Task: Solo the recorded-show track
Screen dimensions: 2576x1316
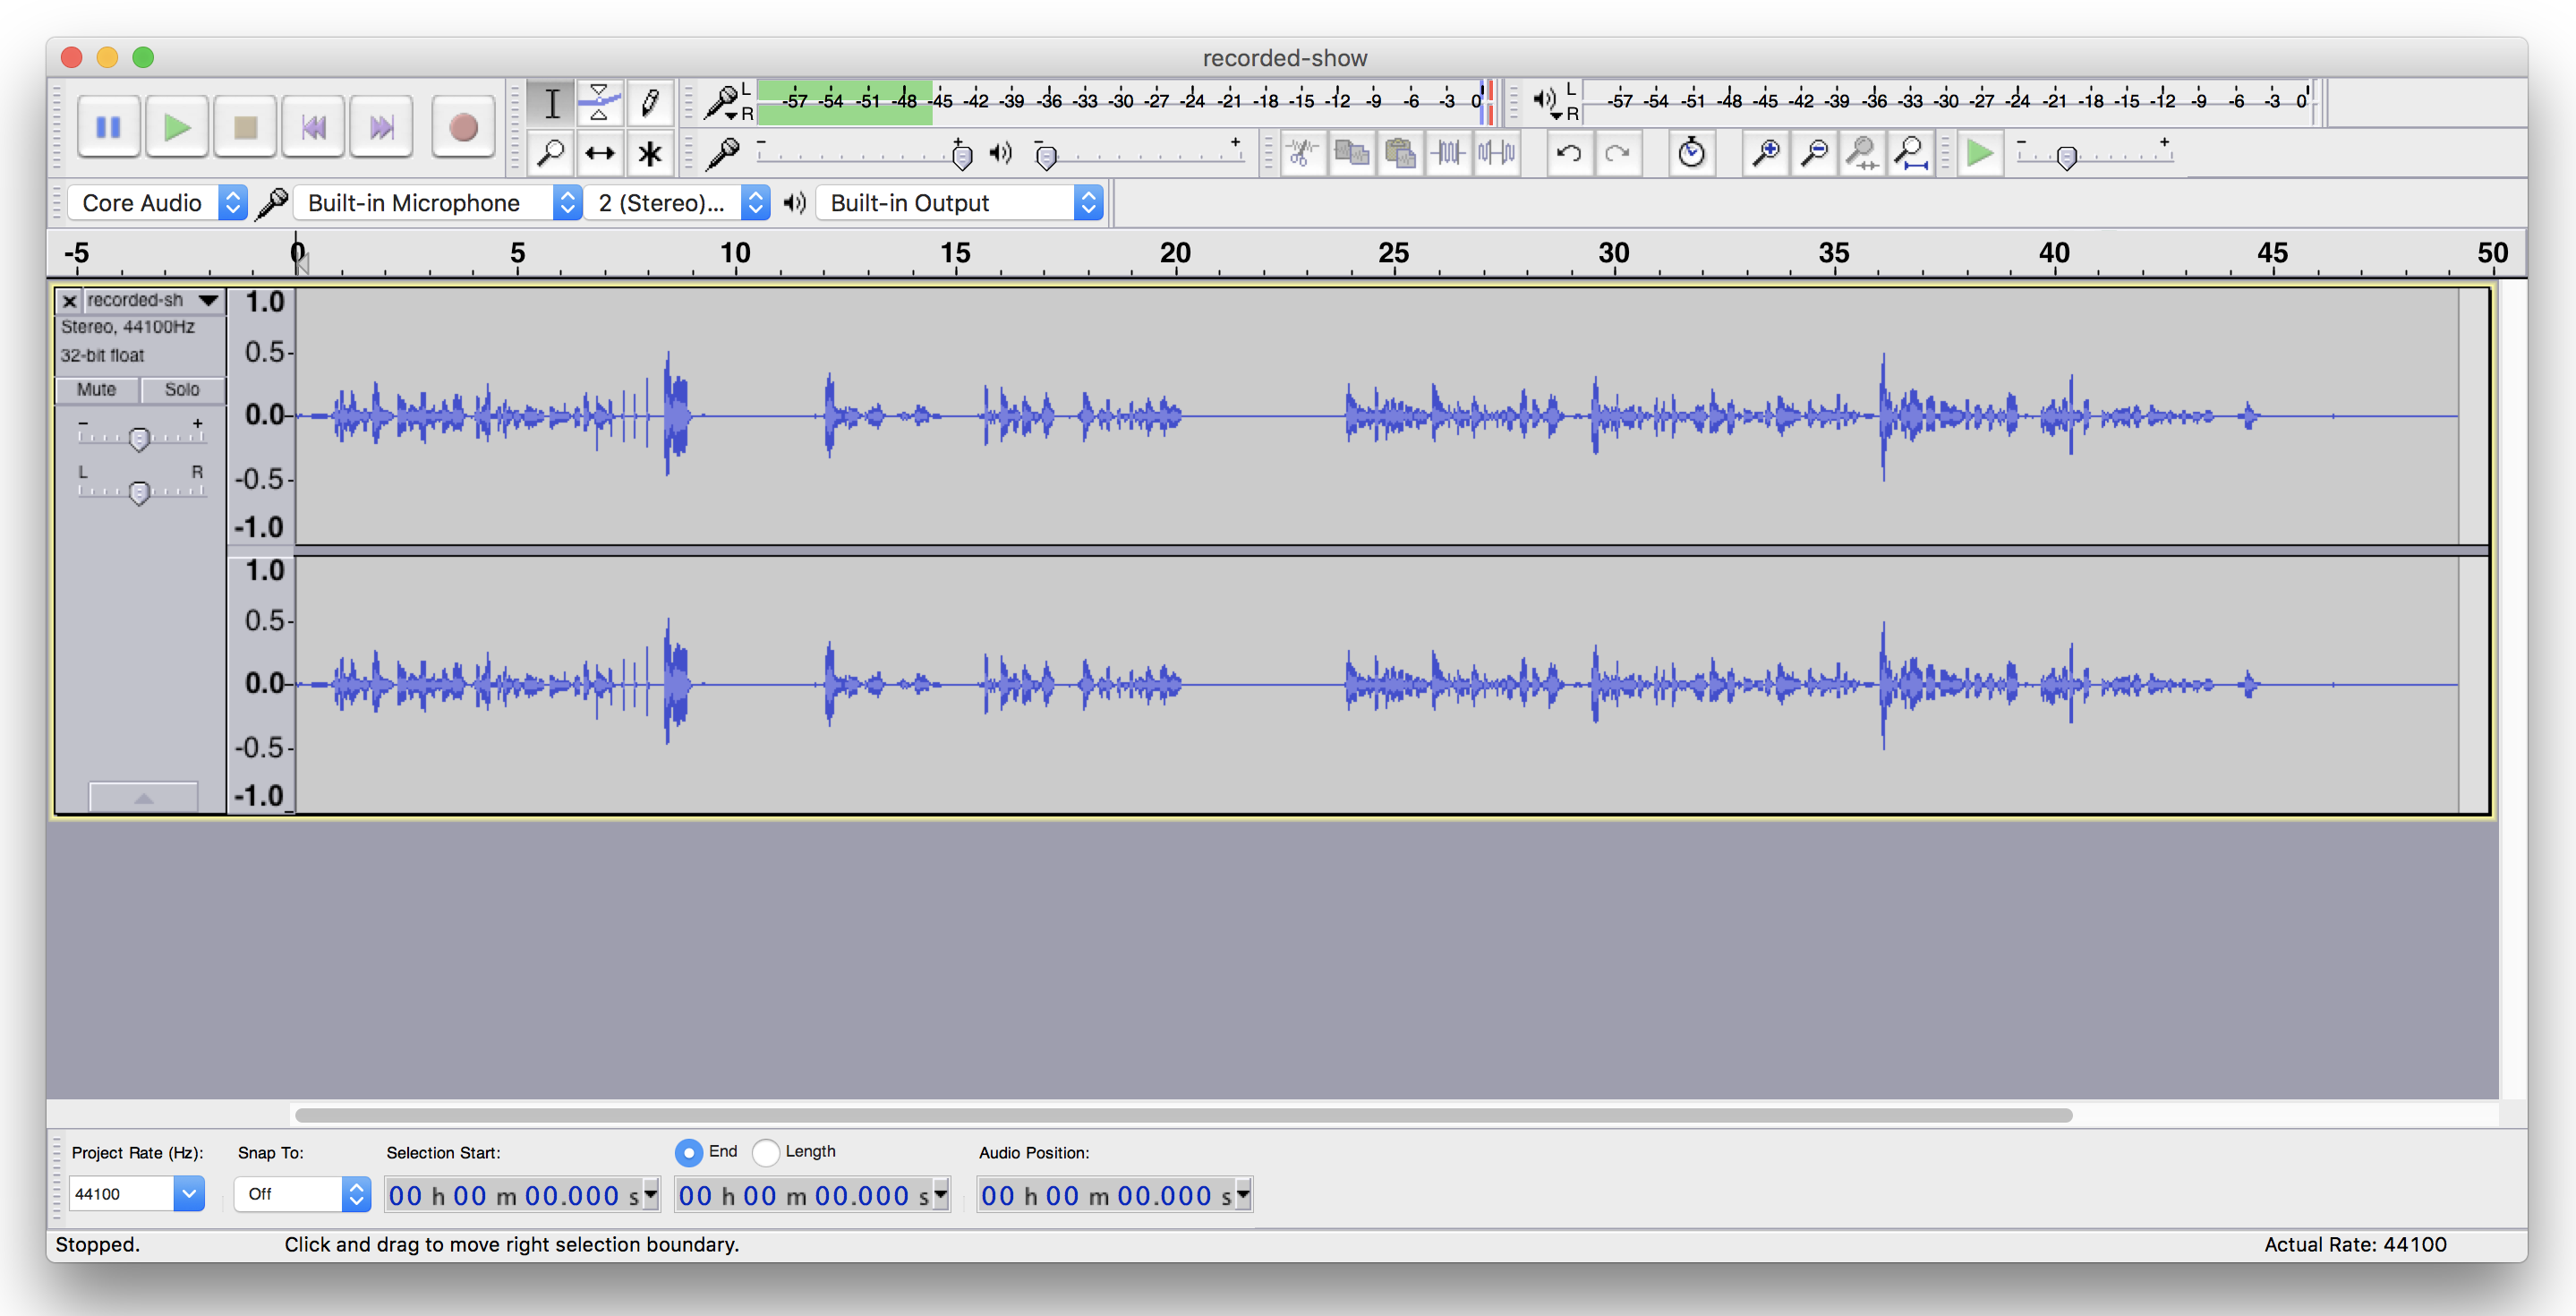Action: pyautogui.click(x=182, y=390)
